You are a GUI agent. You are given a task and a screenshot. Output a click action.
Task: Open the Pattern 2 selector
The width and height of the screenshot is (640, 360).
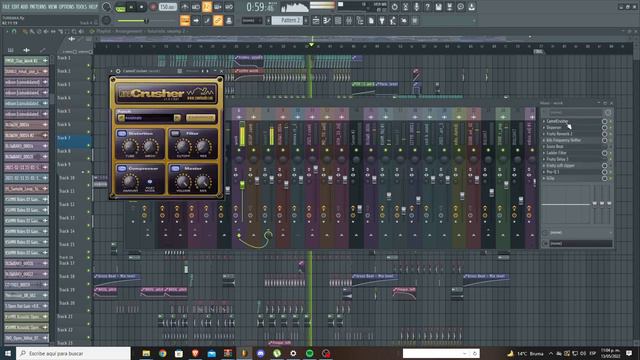[287, 20]
